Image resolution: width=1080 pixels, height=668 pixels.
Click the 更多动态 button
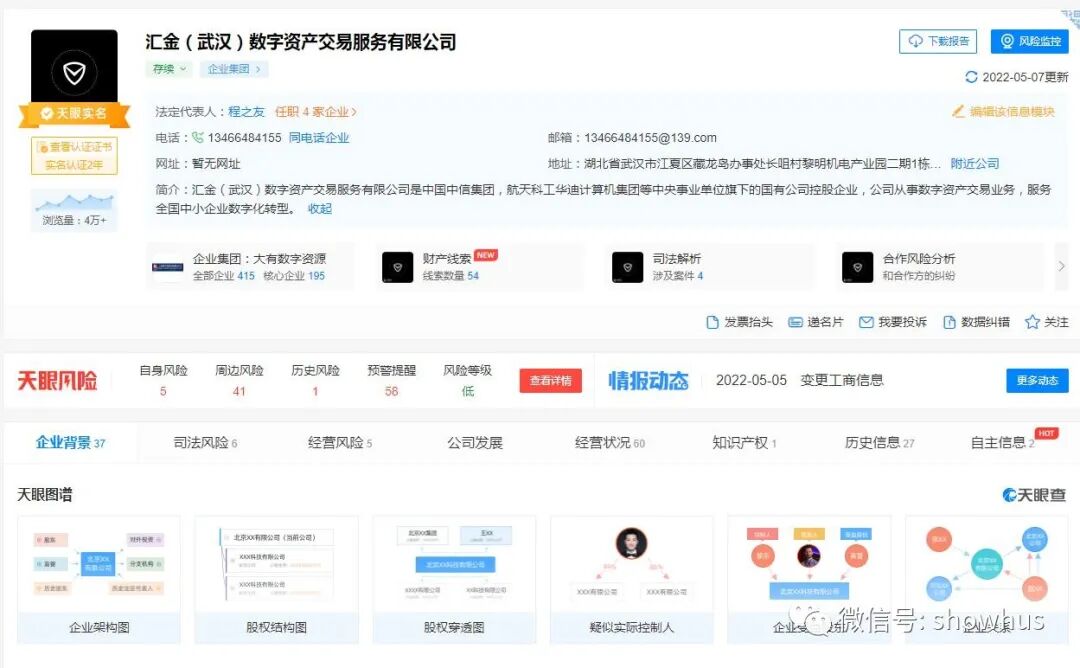(1037, 381)
